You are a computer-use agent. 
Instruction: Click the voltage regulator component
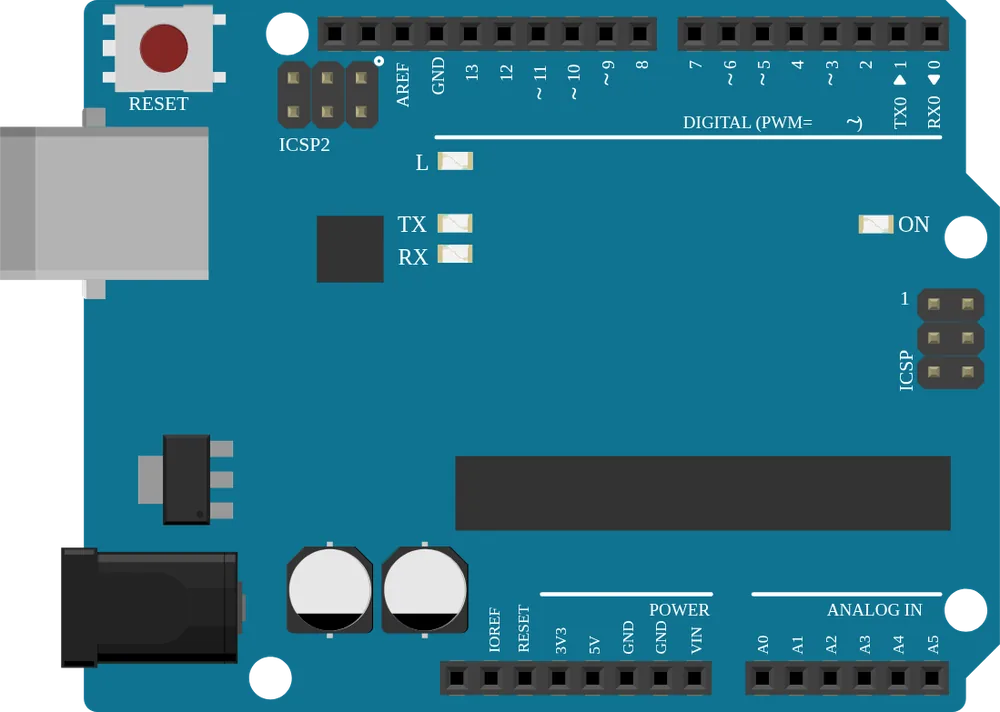tap(186, 480)
